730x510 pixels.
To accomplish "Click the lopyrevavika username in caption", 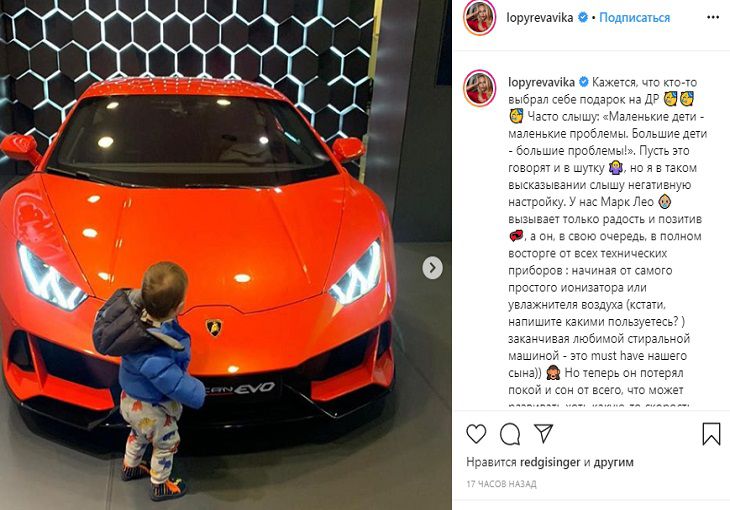I will pyautogui.click(x=541, y=82).
